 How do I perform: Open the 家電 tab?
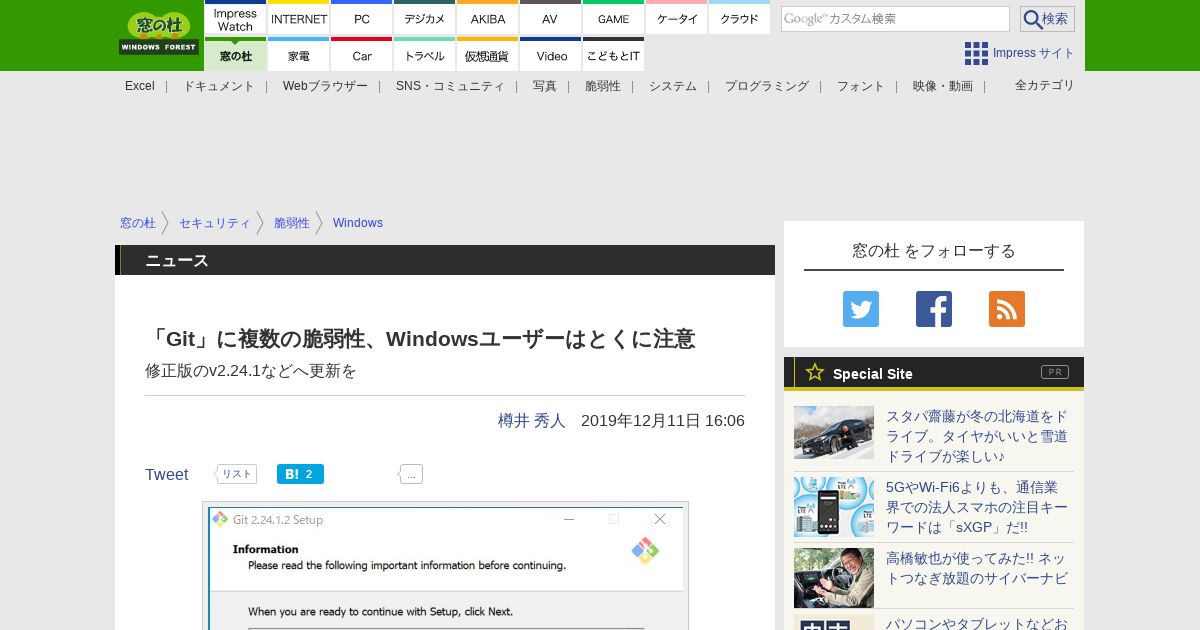[x=299, y=55]
